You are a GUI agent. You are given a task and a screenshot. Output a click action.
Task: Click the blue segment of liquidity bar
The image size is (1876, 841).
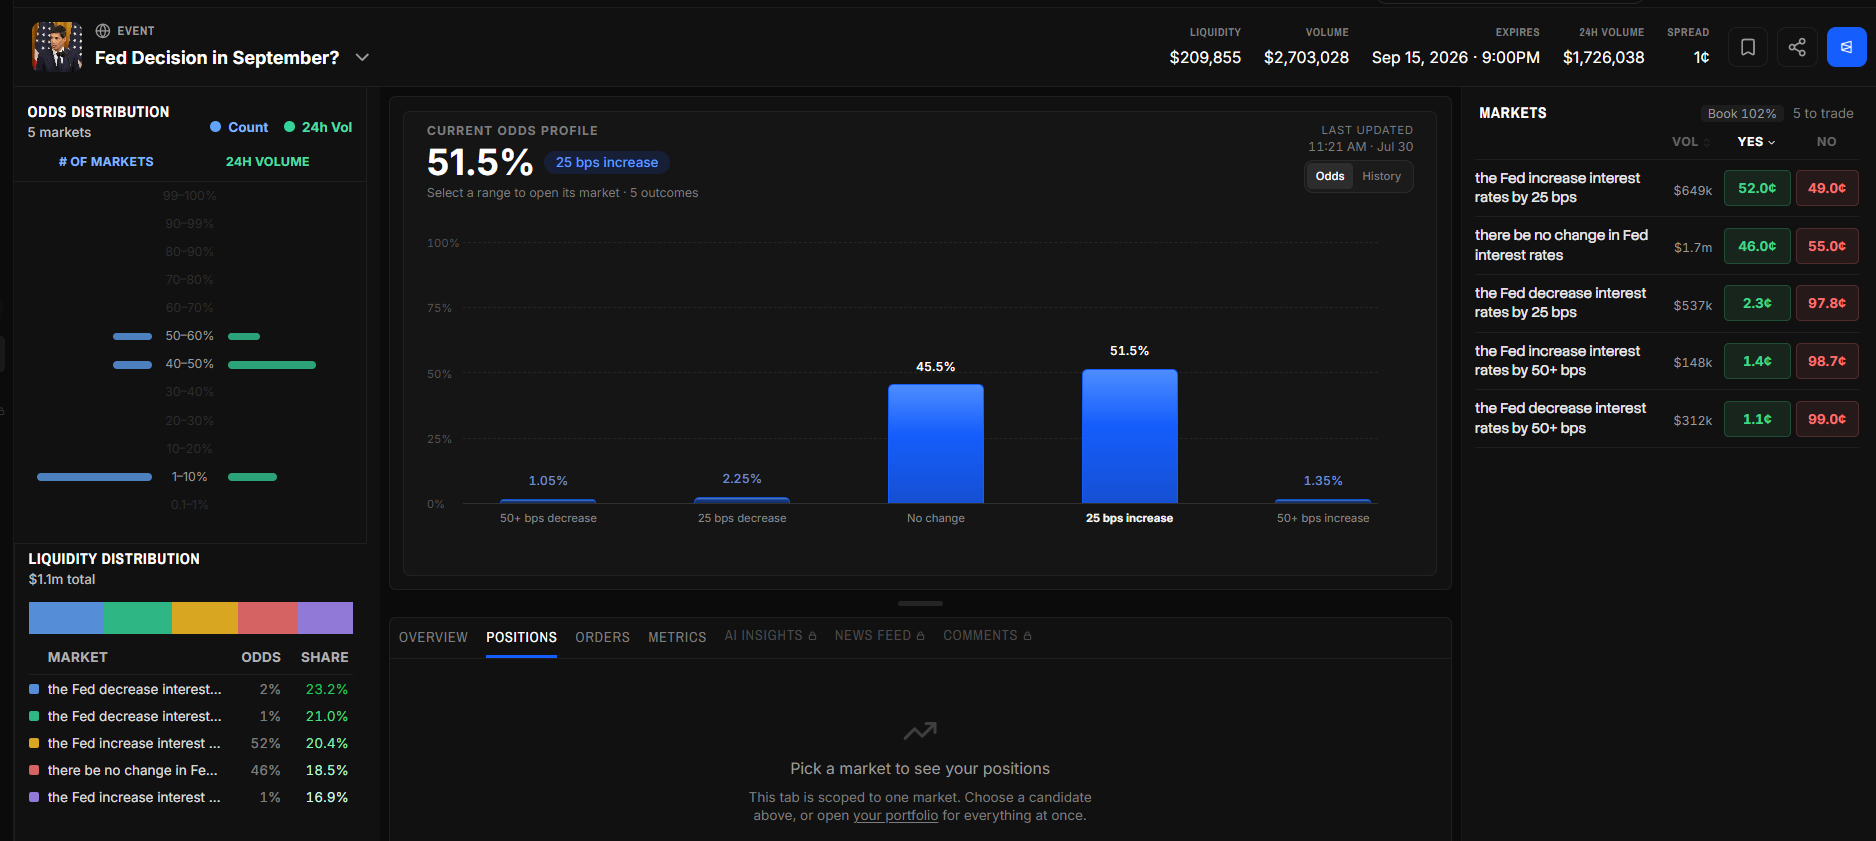point(66,618)
